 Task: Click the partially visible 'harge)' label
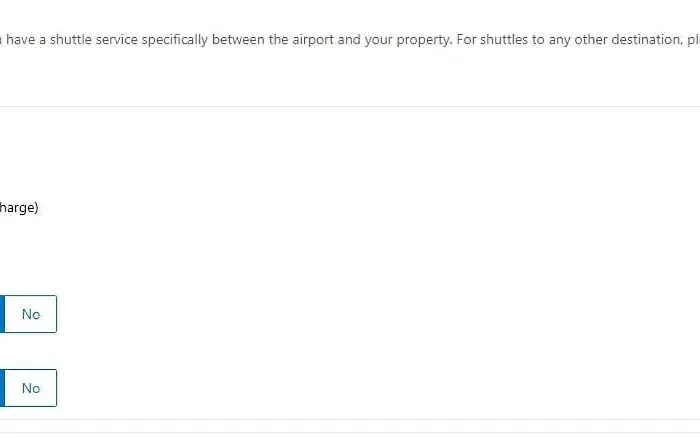[x=19, y=208]
